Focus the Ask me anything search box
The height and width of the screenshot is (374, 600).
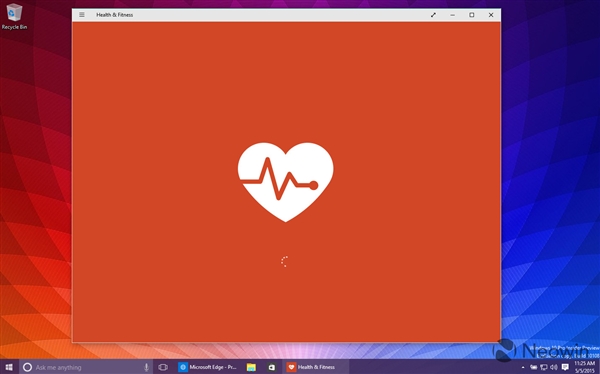pyautogui.click(x=85, y=367)
